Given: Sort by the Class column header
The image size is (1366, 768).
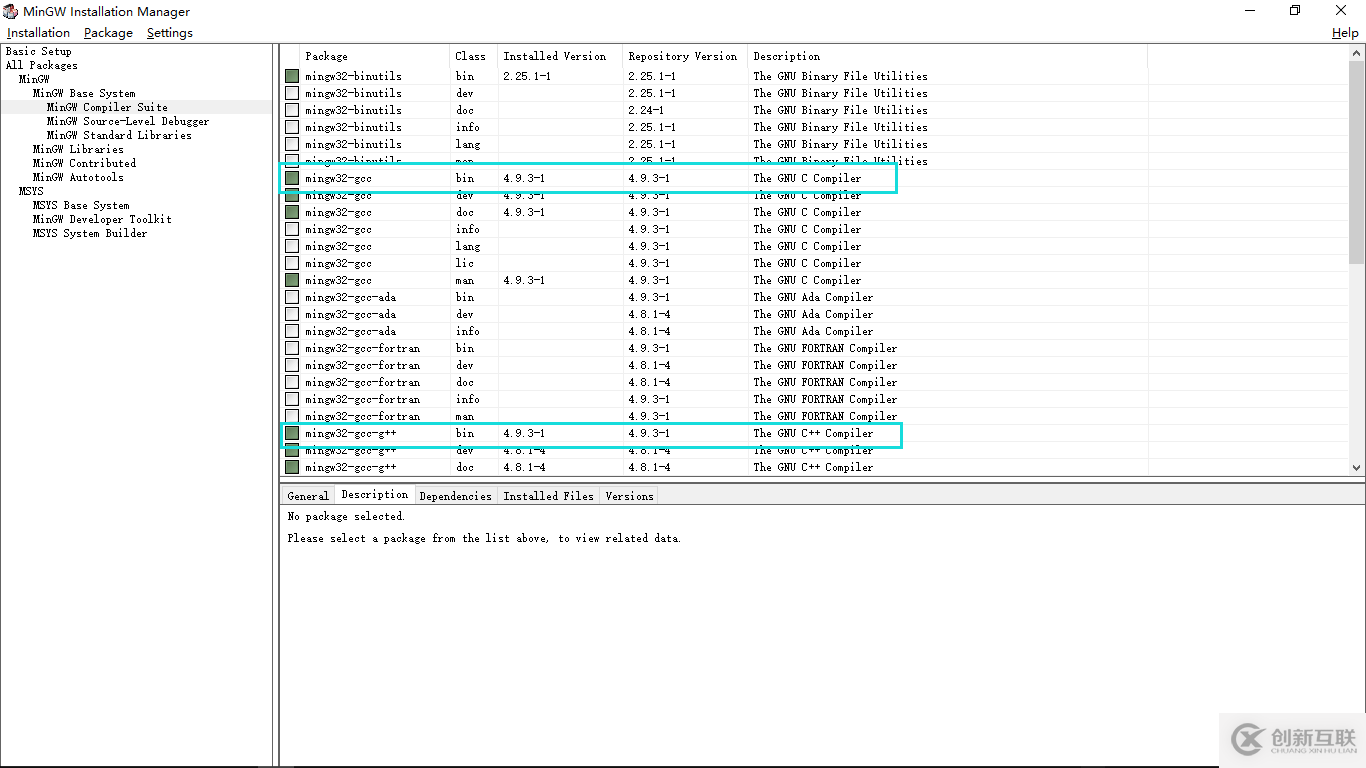Looking at the screenshot, I should coord(474,56).
